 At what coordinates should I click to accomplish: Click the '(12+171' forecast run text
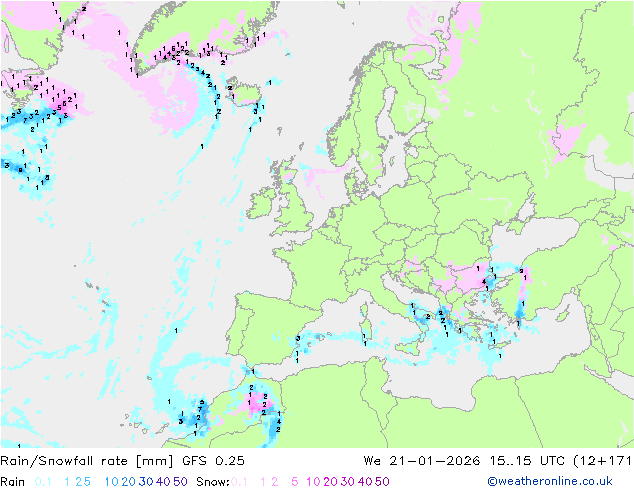(x=602, y=461)
